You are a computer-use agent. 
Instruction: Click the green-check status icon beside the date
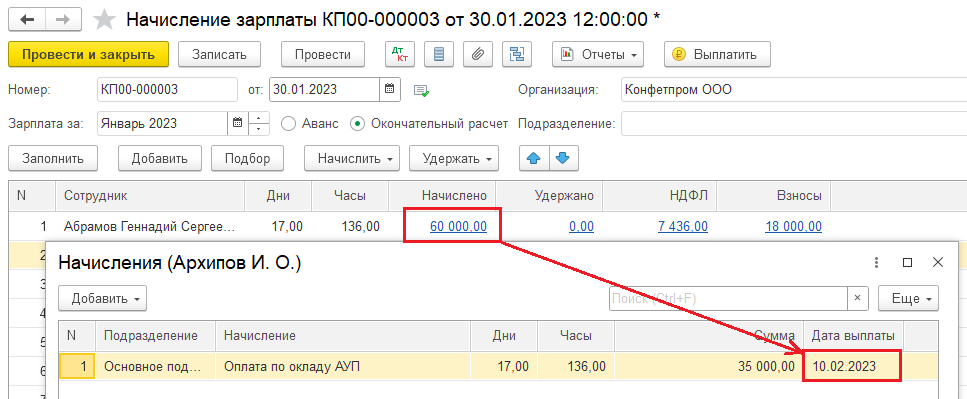(421, 91)
